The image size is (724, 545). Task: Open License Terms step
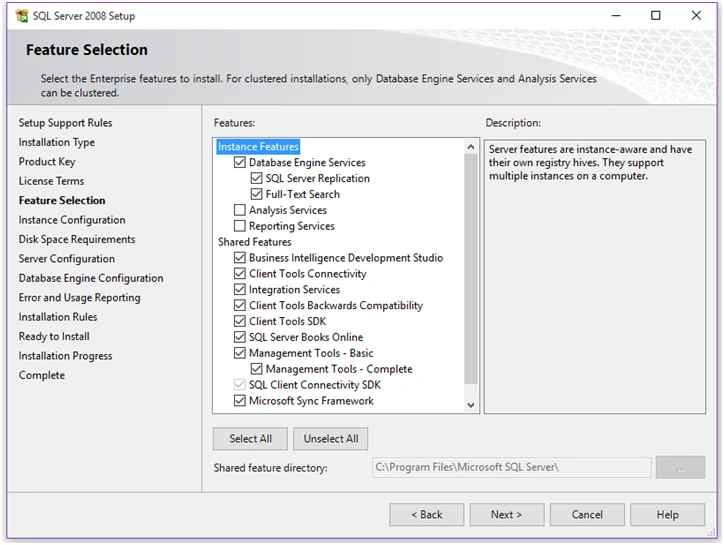point(51,181)
